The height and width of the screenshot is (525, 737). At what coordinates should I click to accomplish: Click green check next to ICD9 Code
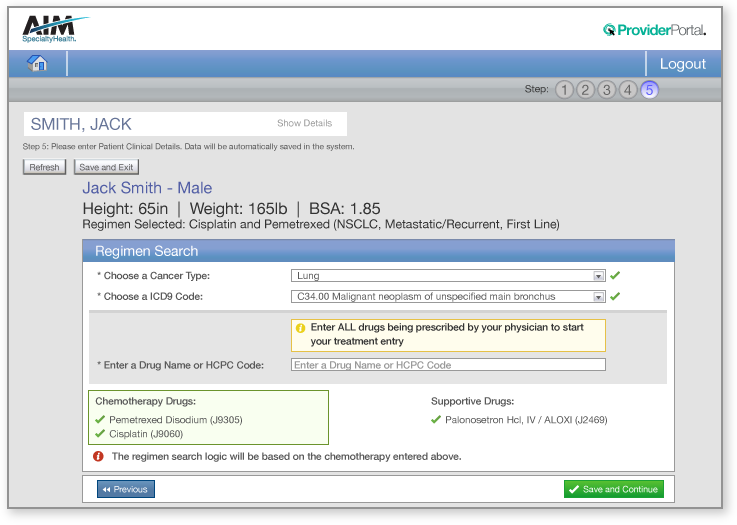tap(616, 296)
